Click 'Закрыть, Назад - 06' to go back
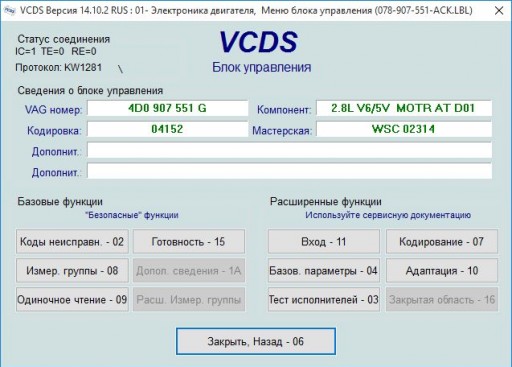This screenshot has height=367, width=512. [256, 341]
